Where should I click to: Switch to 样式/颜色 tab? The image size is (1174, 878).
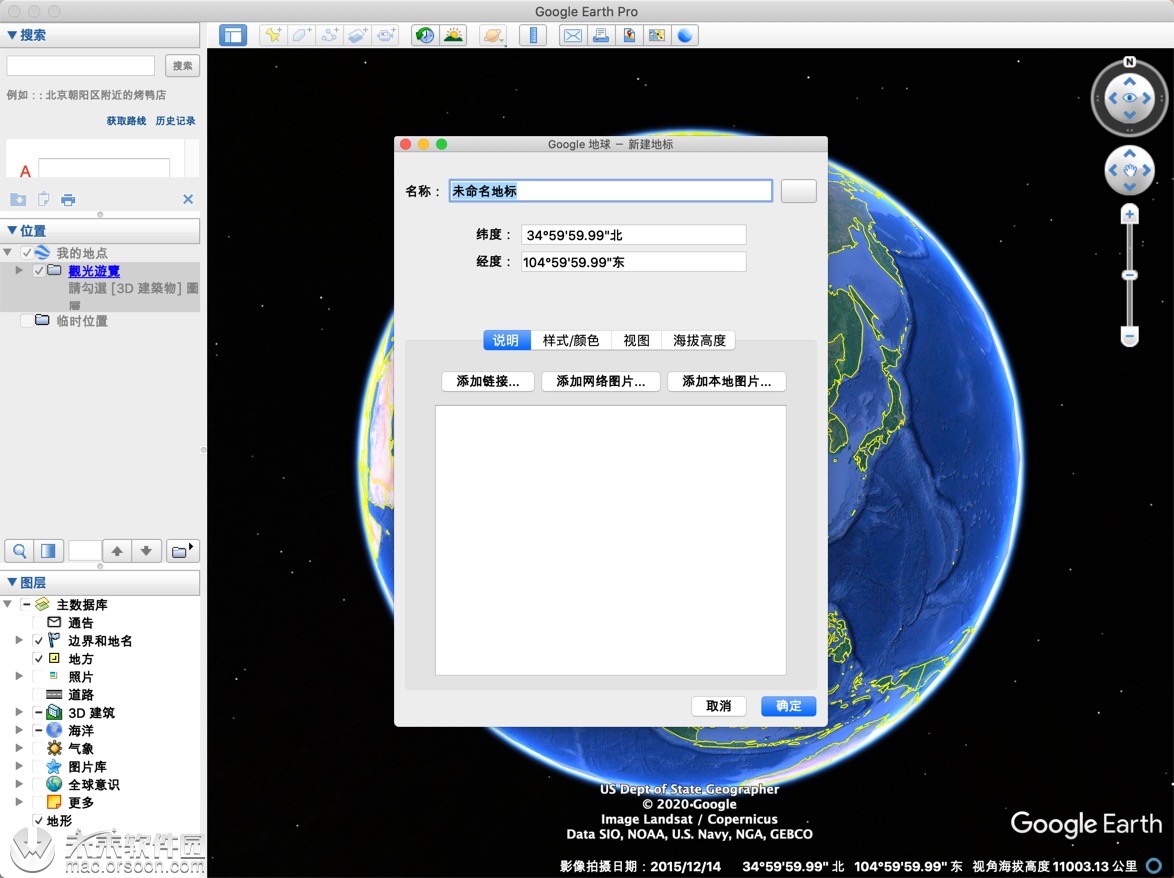tap(571, 341)
